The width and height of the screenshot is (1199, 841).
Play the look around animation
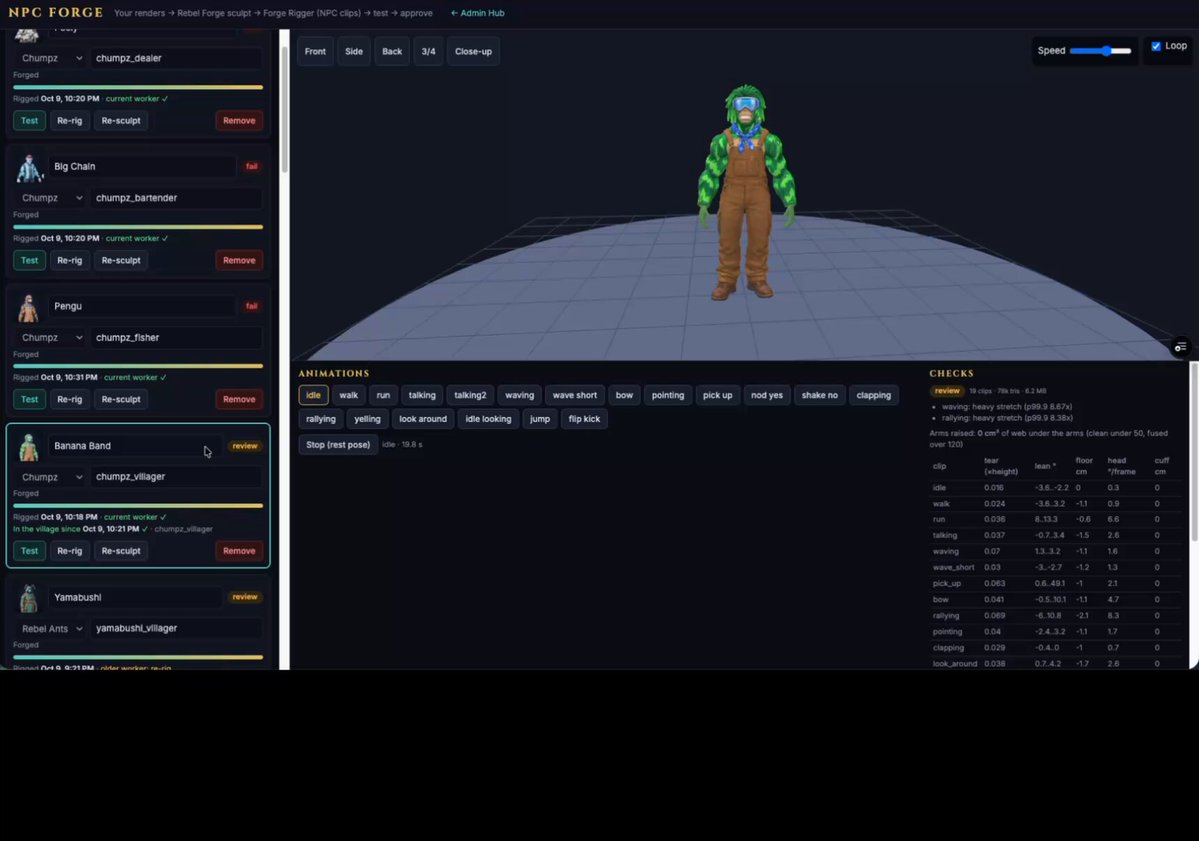click(x=423, y=419)
